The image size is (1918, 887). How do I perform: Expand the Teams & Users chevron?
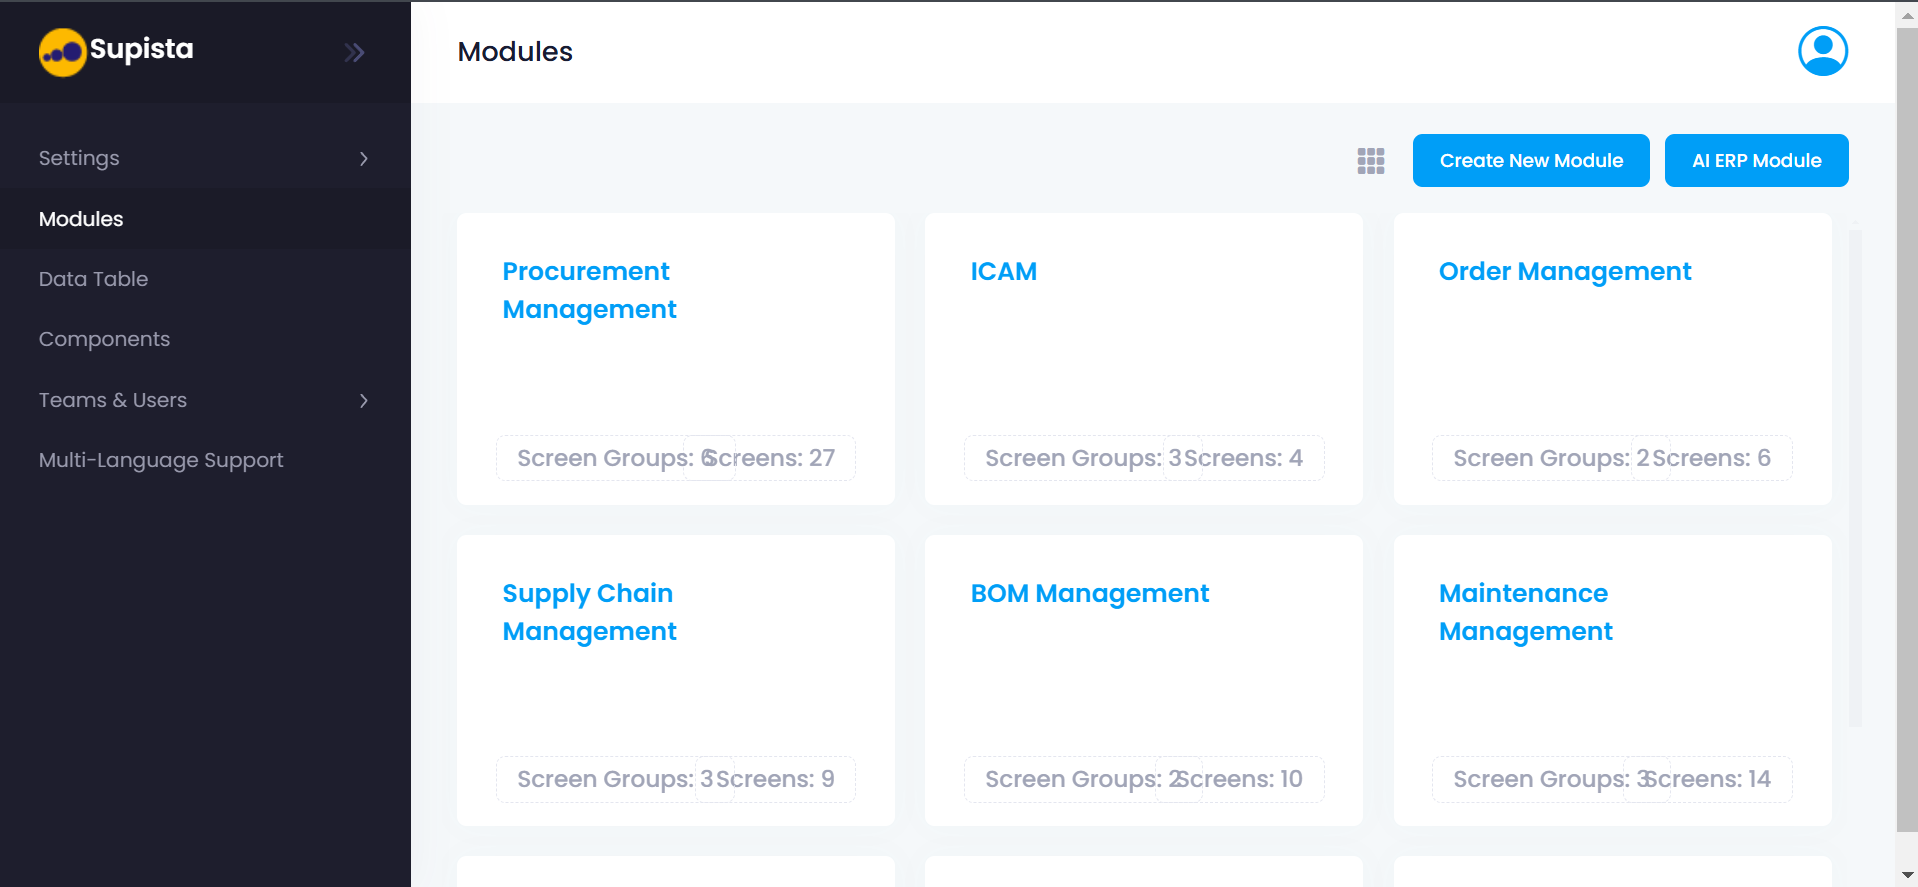click(364, 401)
